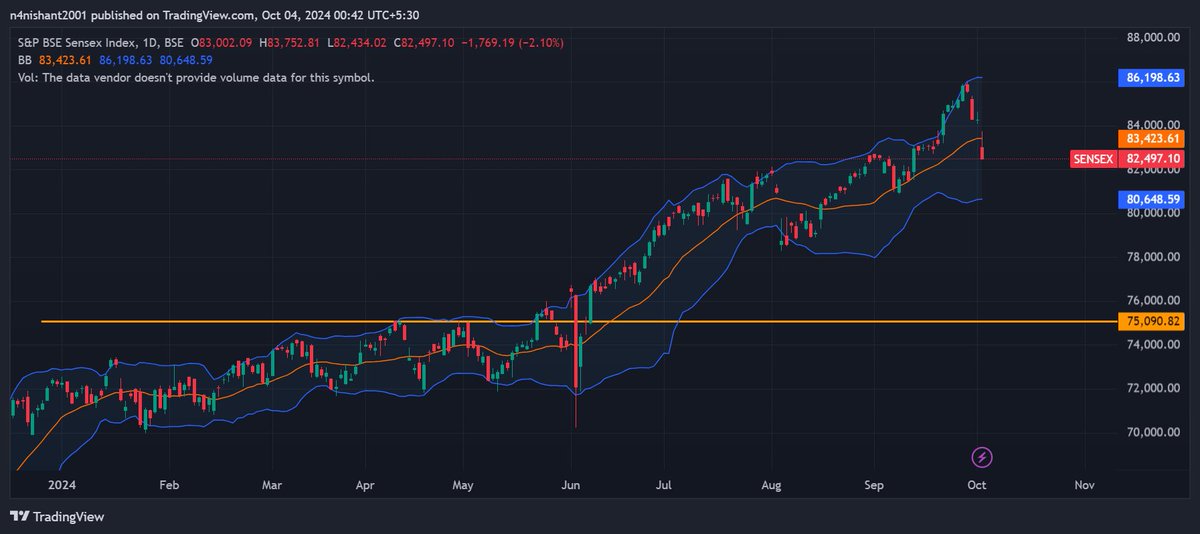Click the Jul label on time axis

coord(663,485)
